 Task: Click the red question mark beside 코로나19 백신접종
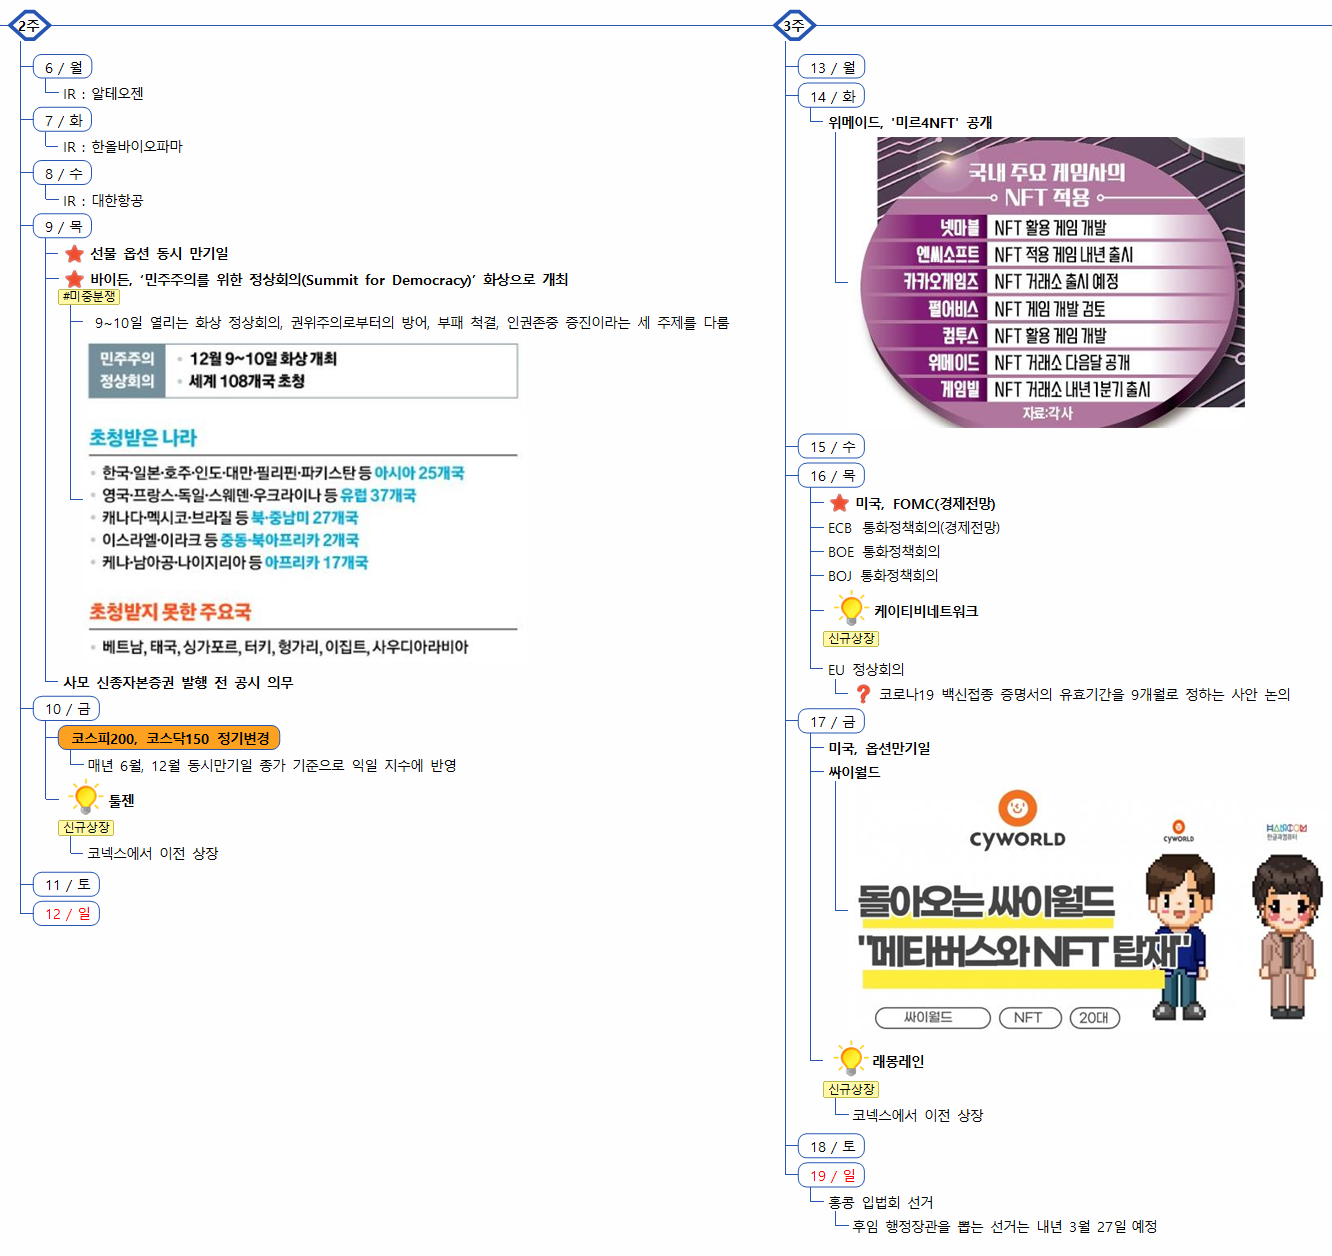tap(863, 693)
